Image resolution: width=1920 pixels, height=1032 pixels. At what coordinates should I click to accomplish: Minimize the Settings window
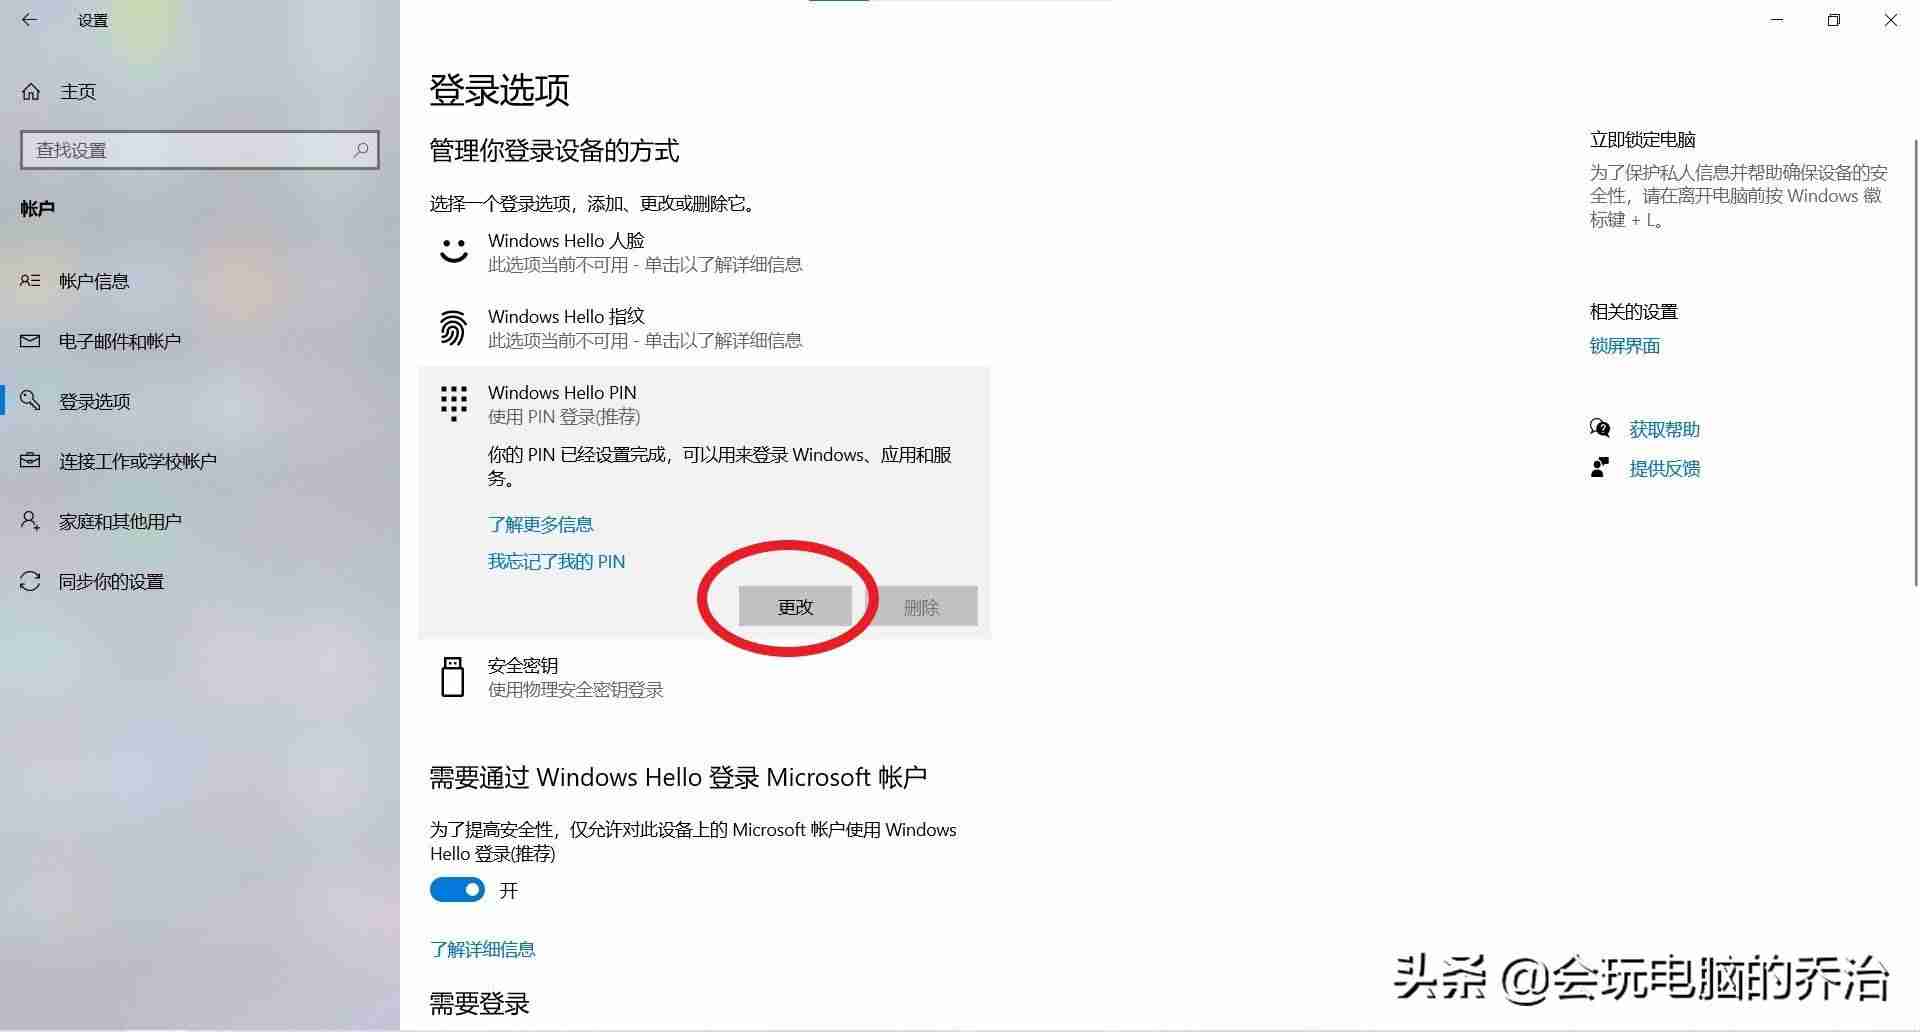[1777, 20]
